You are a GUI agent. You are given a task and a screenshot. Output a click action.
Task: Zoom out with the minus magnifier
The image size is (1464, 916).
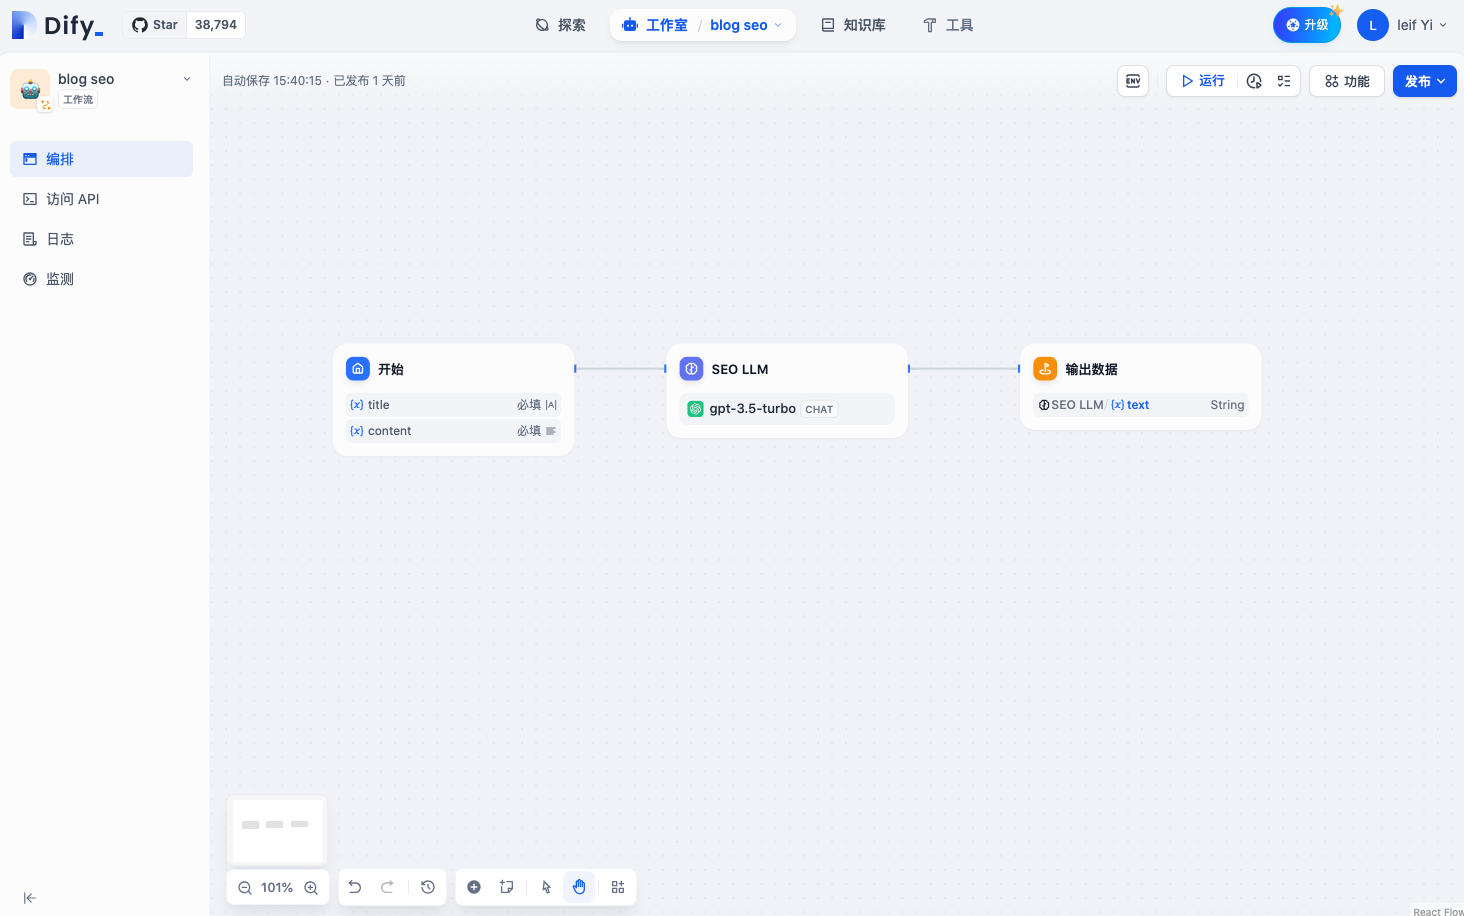pos(245,887)
